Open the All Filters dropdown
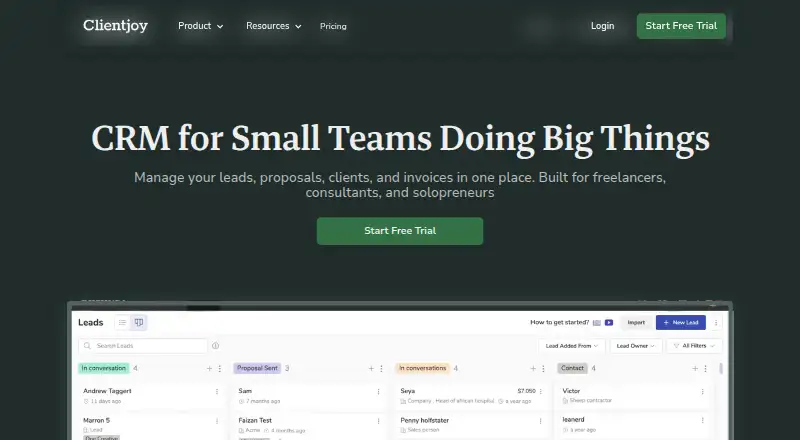 point(694,346)
